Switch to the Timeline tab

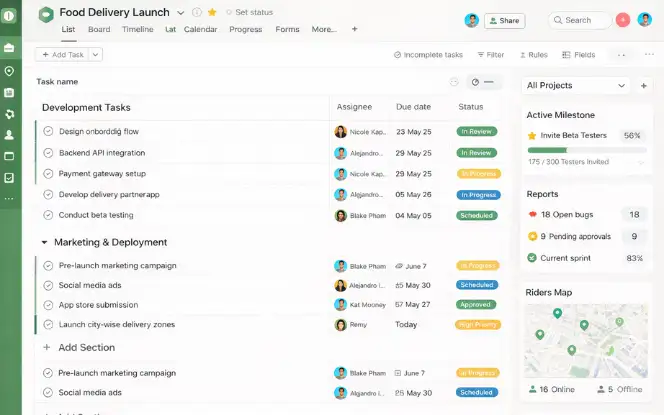tap(138, 29)
